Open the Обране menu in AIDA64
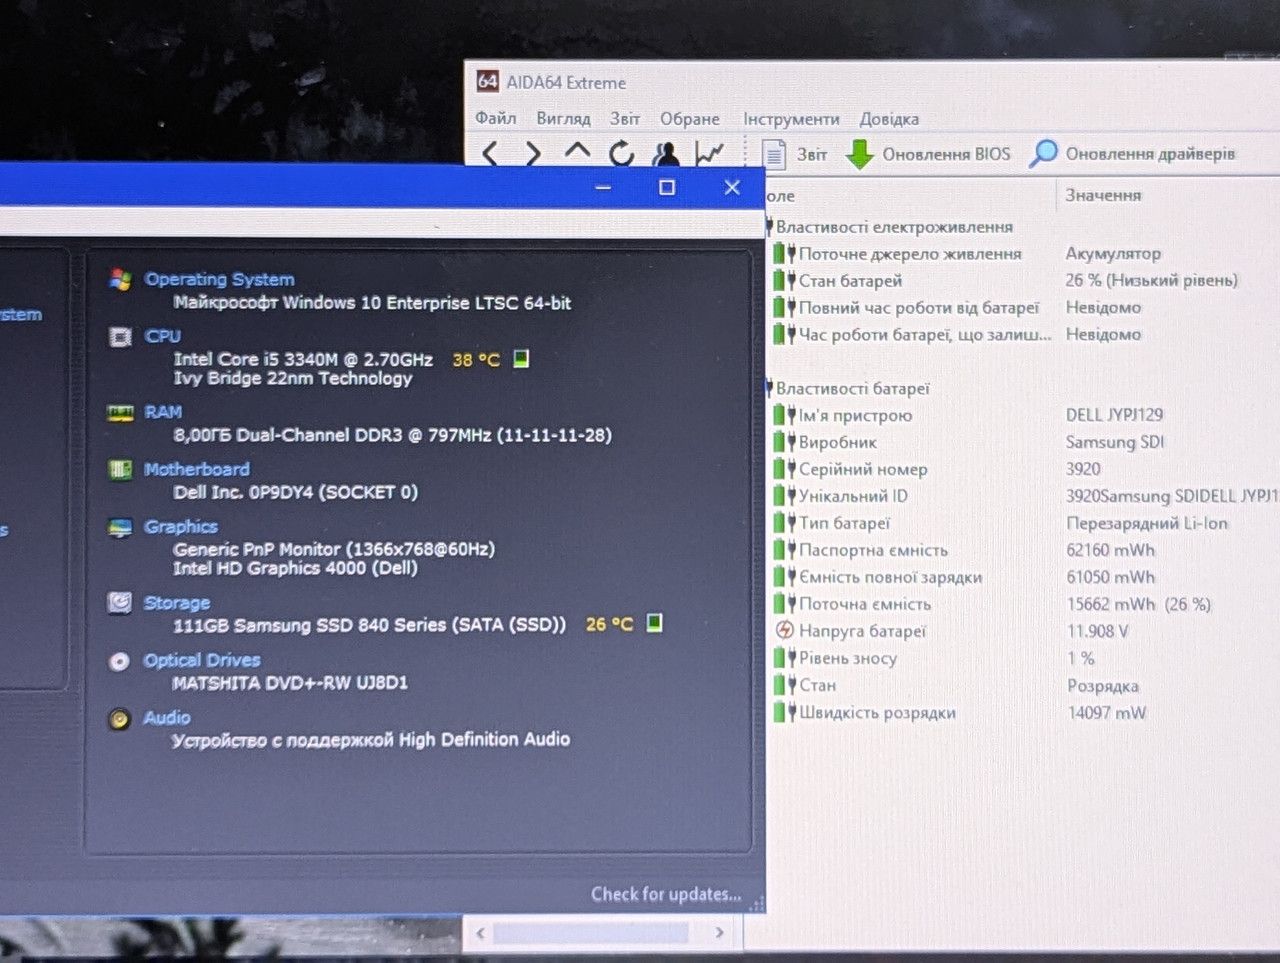Viewport: 1280px width, 963px height. [690, 119]
